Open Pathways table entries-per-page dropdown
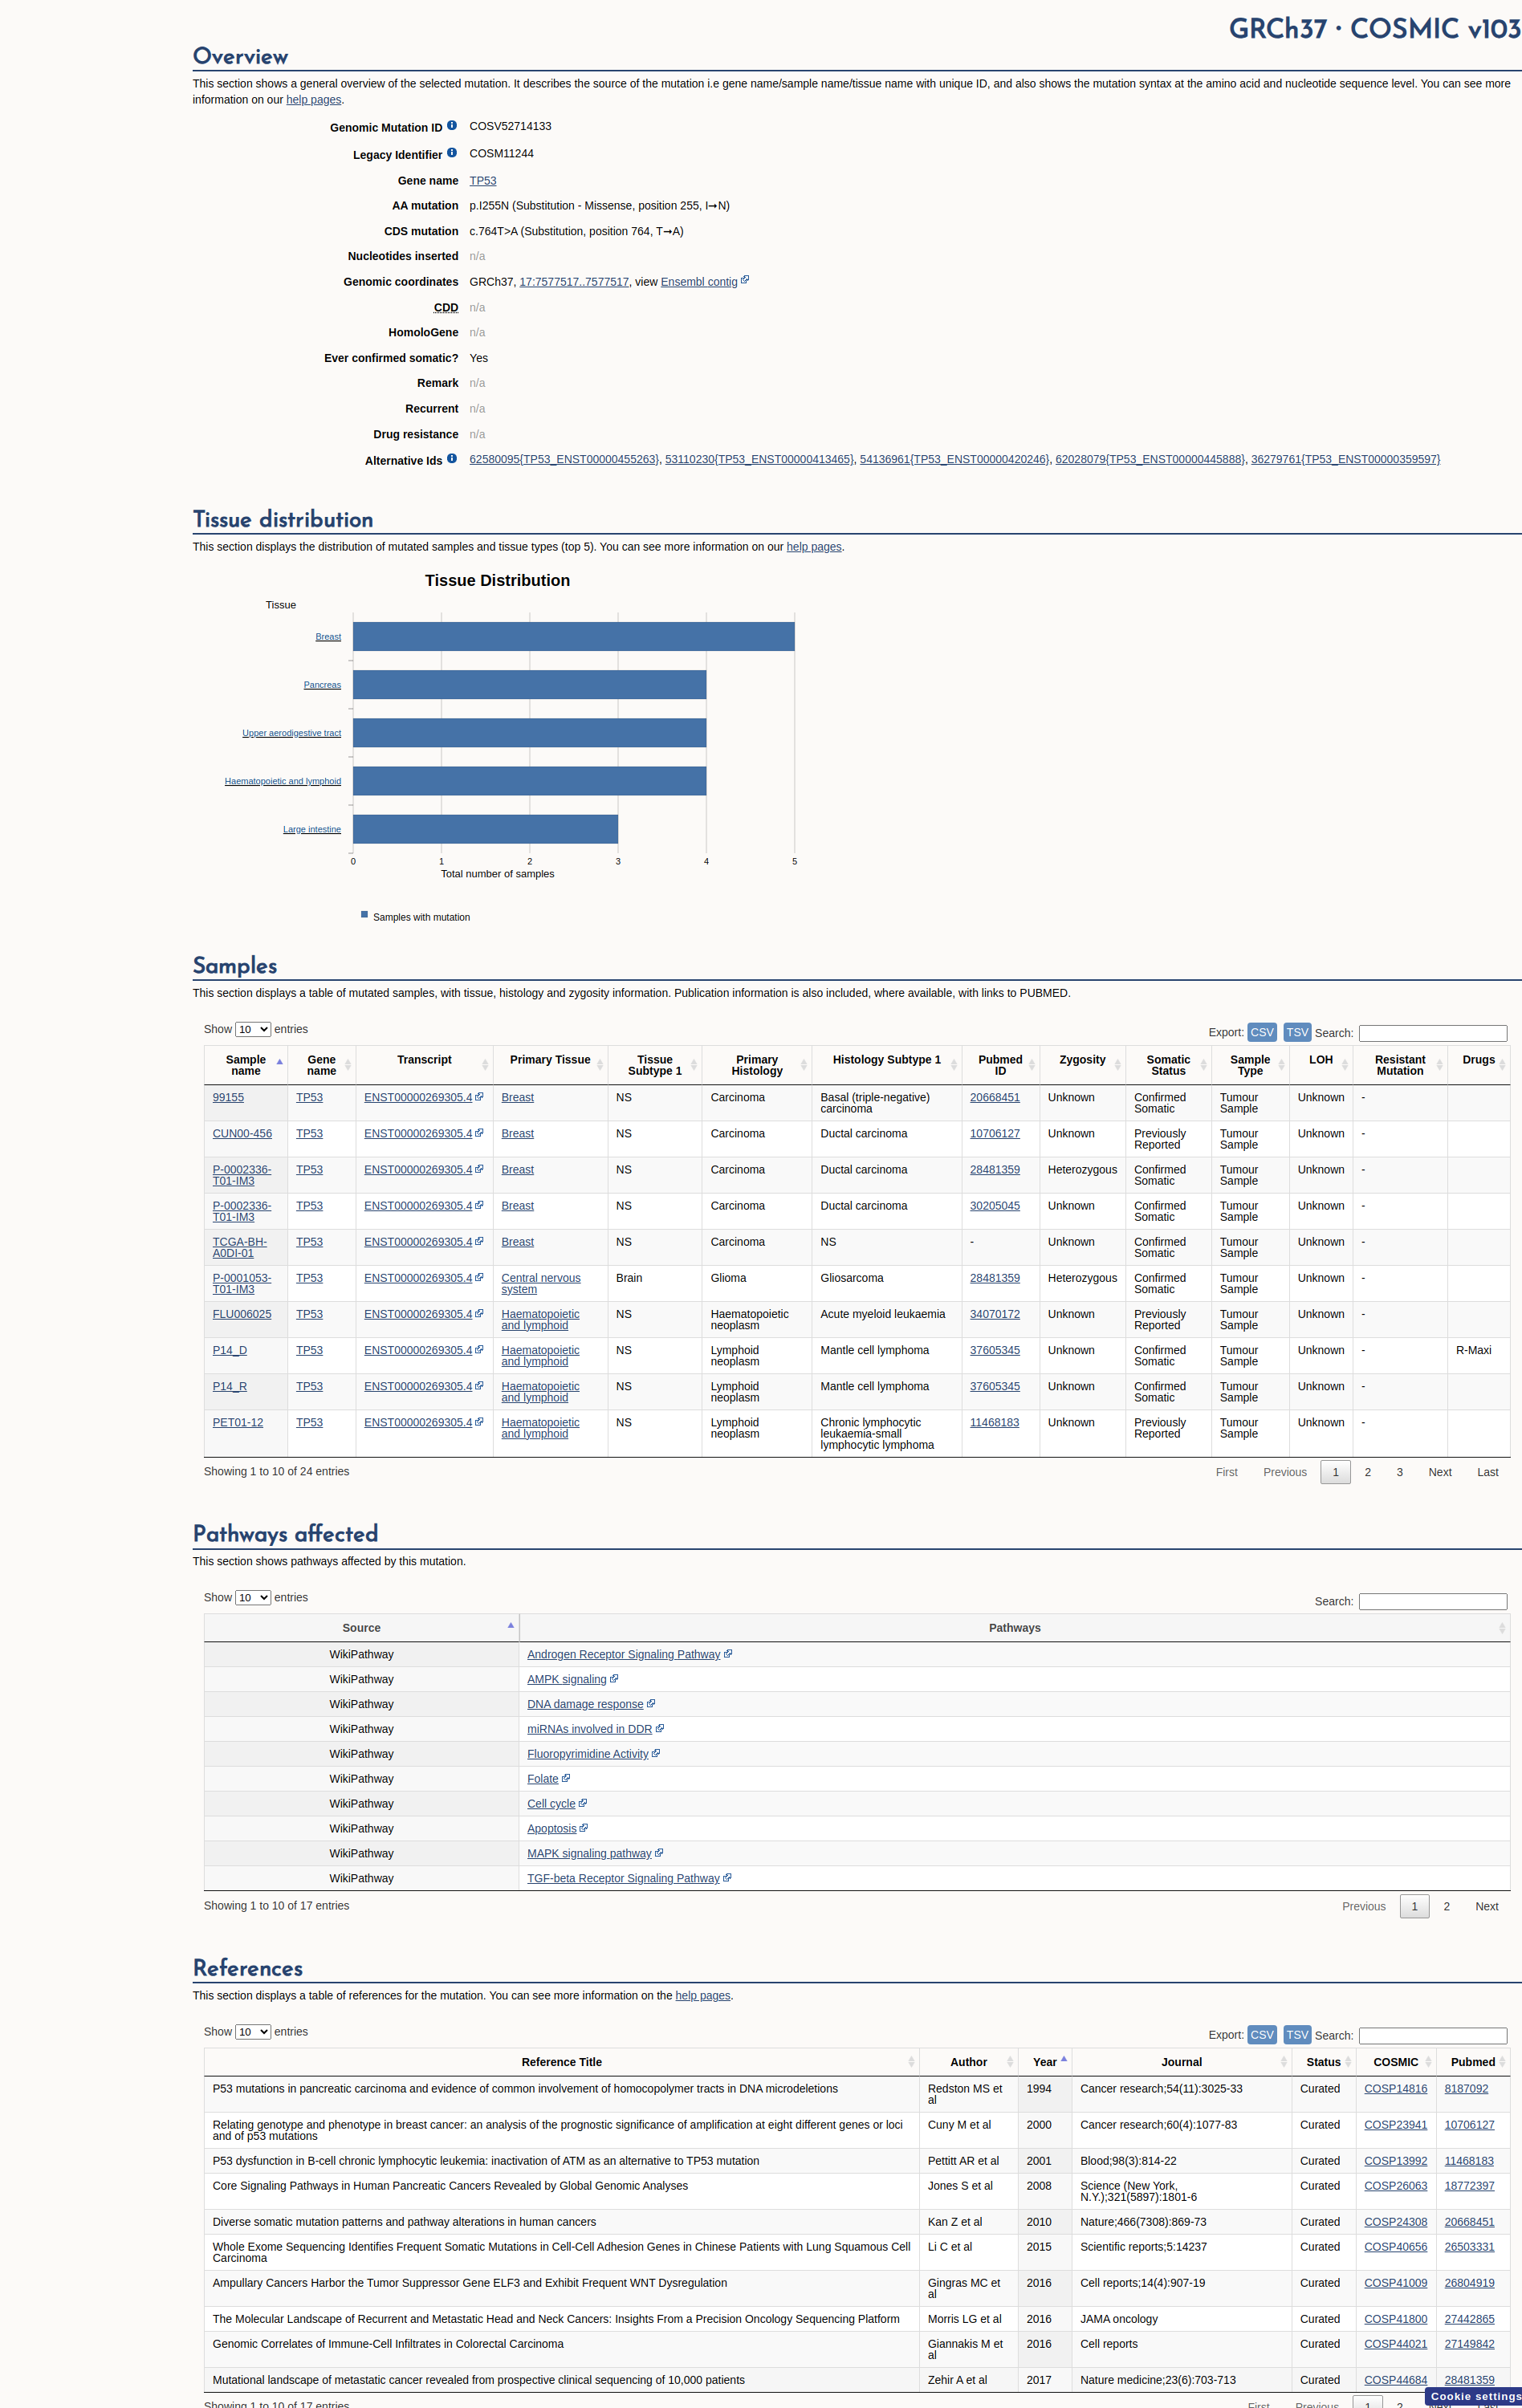This screenshot has height=2408, width=1522. [253, 1597]
